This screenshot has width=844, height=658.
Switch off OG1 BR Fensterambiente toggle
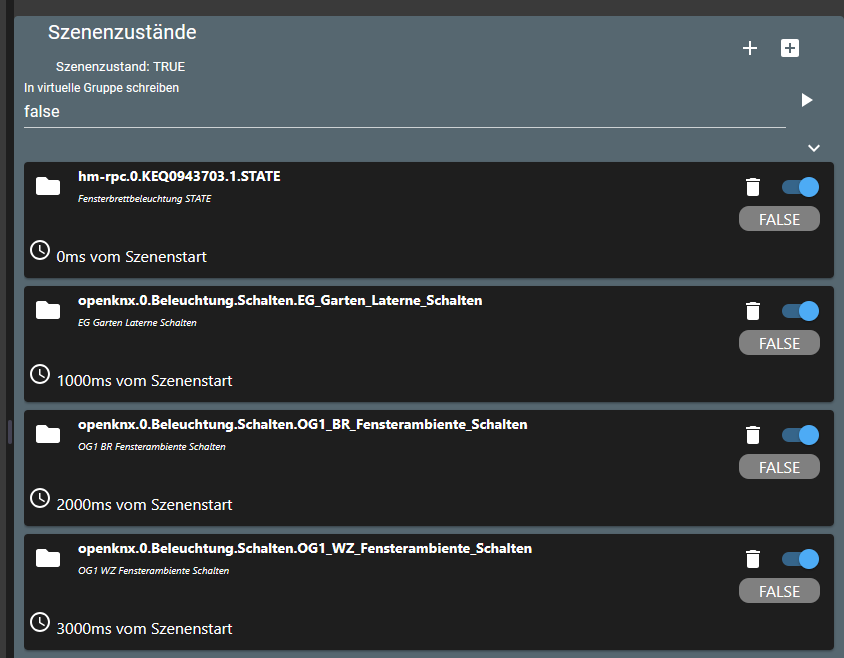click(800, 435)
